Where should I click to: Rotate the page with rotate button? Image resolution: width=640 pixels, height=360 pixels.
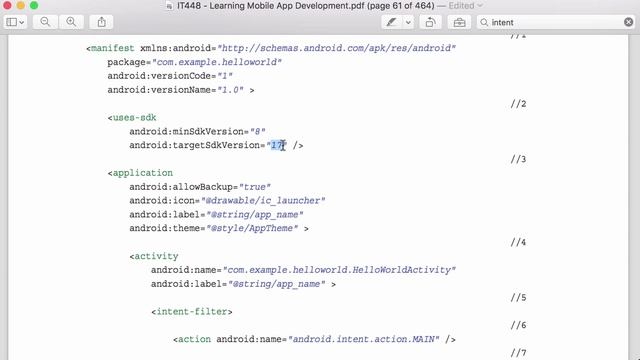(430, 22)
